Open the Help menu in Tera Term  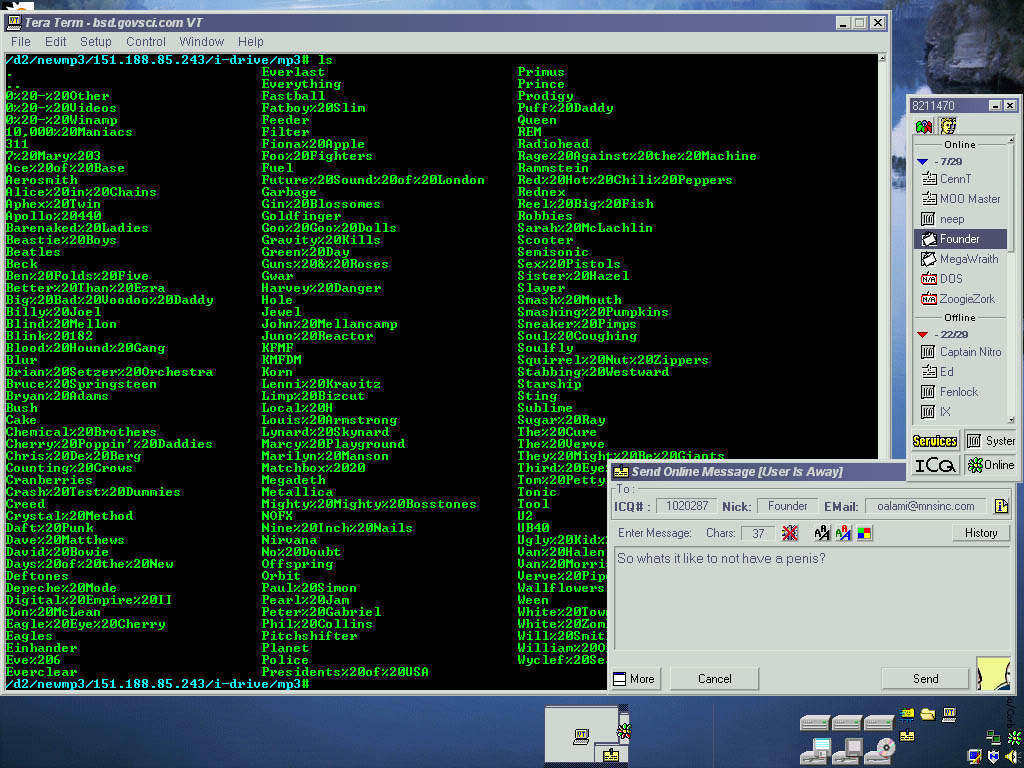pos(251,42)
